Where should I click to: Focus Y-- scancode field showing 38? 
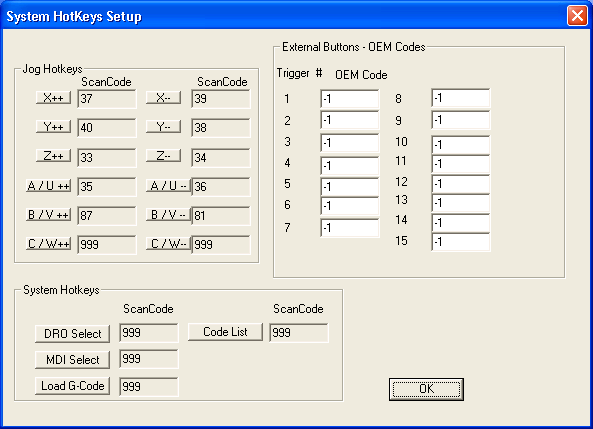(x=221, y=128)
